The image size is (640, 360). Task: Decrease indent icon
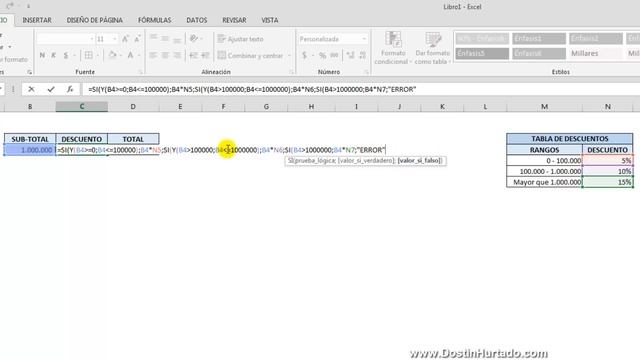pos(193,55)
